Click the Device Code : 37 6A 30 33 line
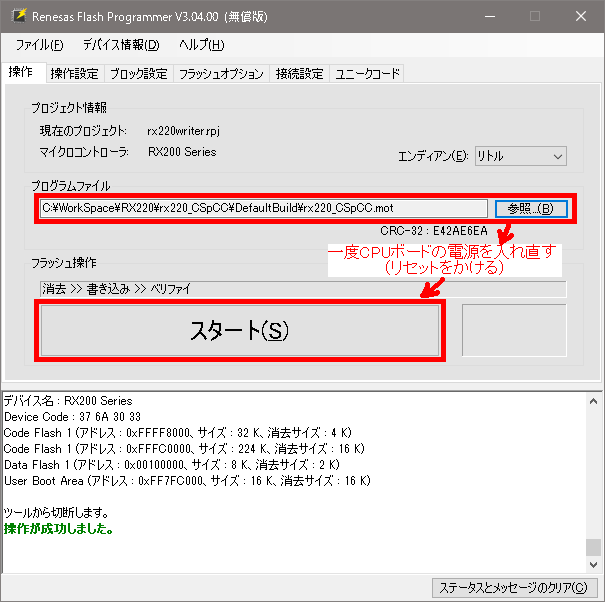Viewport: 605px width, 602px height. pyautogui.click(x=72, y=417)
